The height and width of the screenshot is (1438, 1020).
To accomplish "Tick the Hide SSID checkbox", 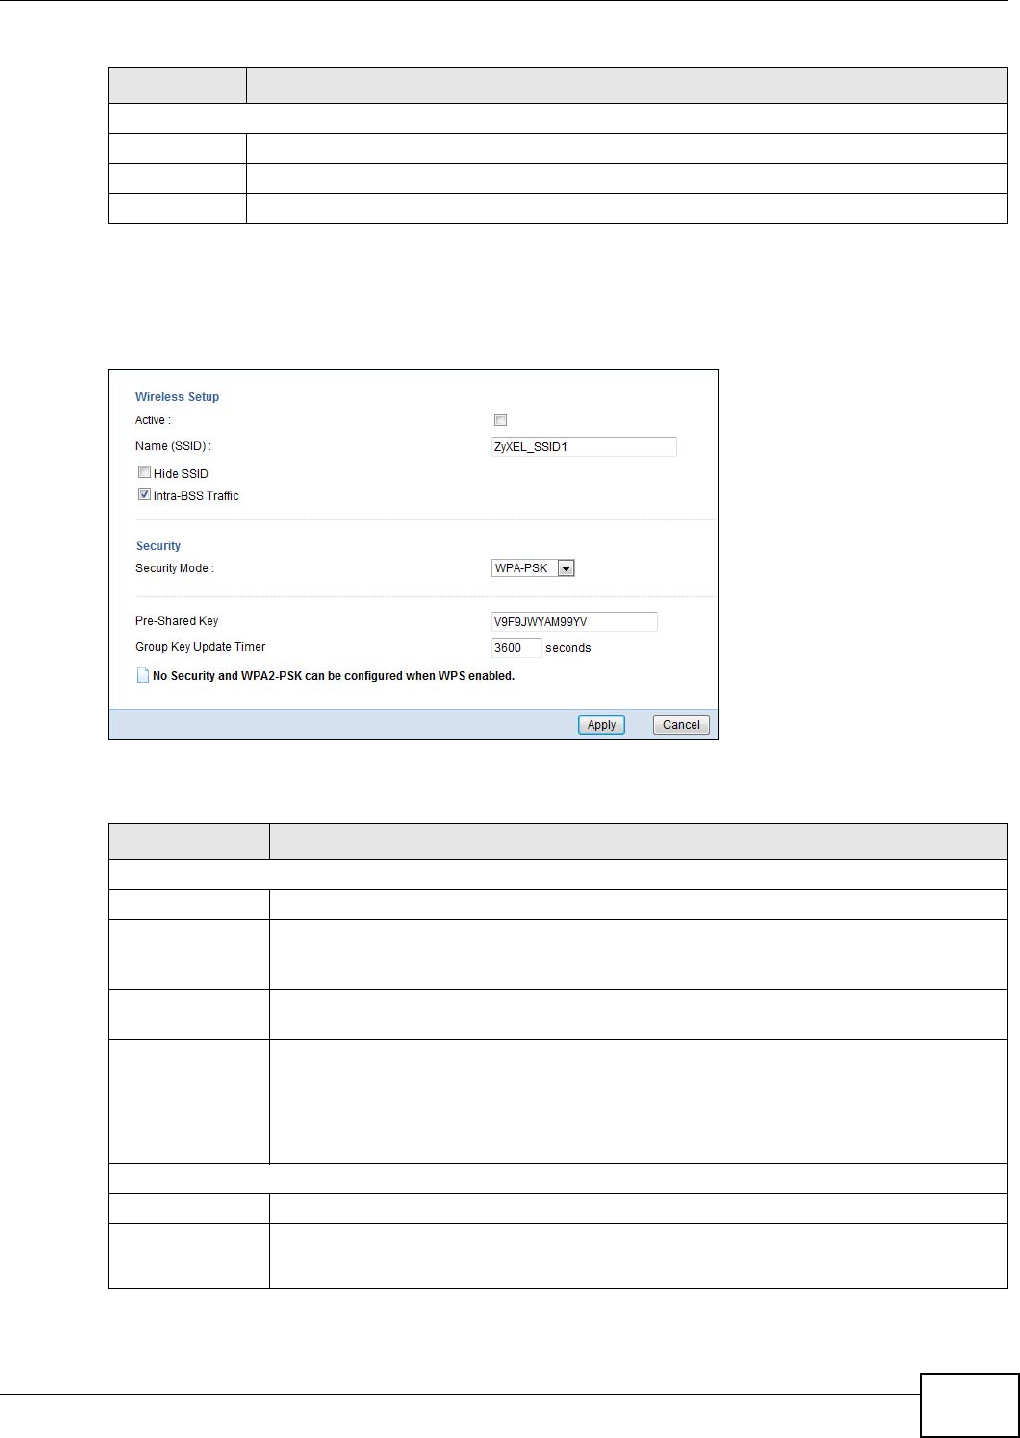I will click(144, 472).
